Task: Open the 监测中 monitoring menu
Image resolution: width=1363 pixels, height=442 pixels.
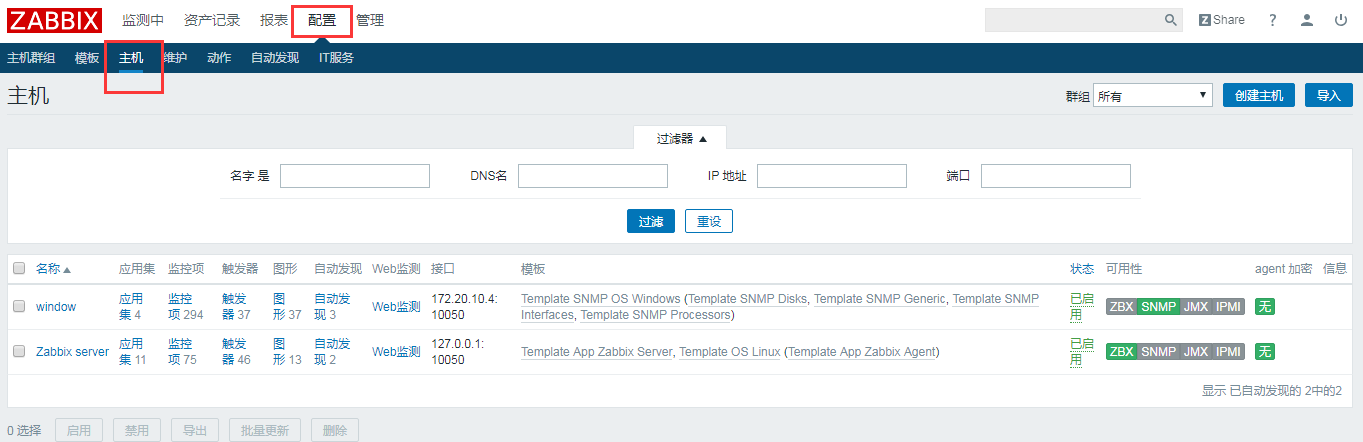Action: pyautogui.click(x=143, y=20)
